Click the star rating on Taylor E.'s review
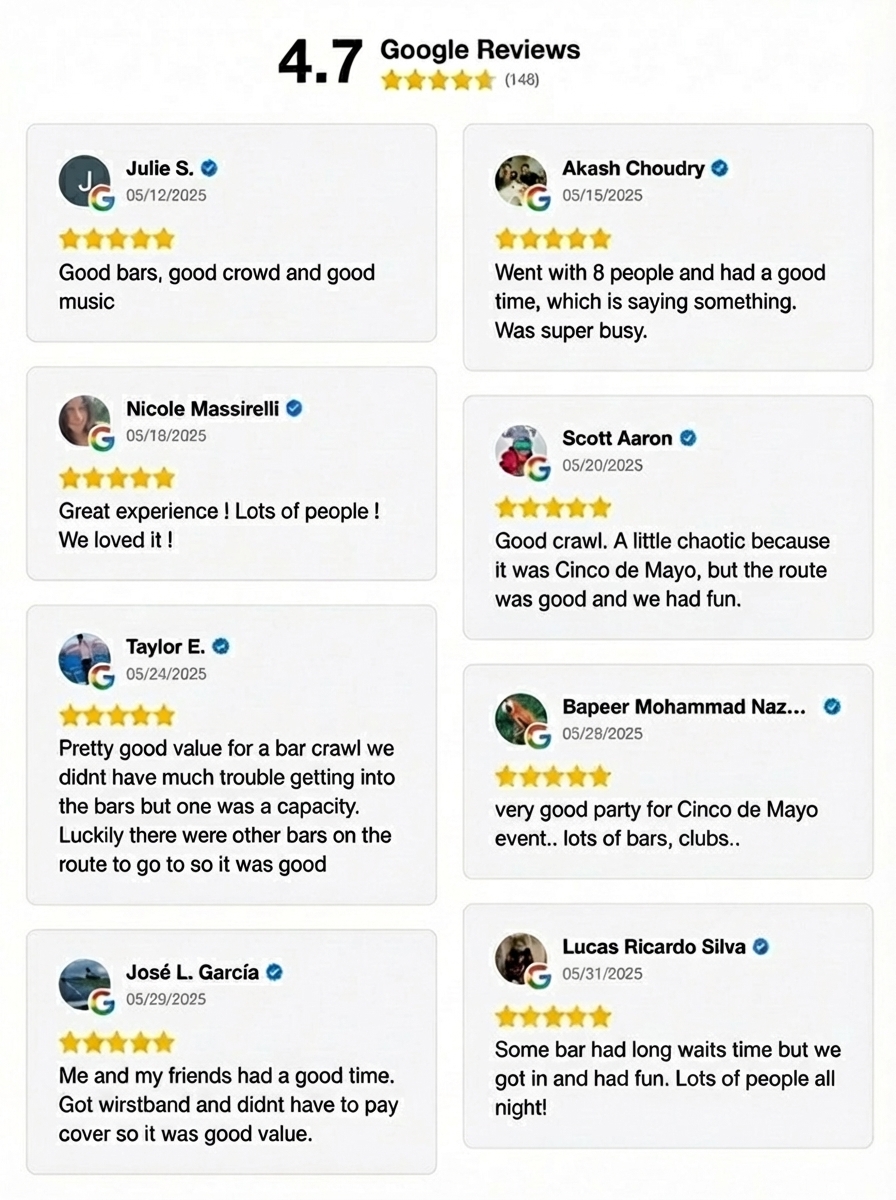The height and width of the screenshot is (1200, 896). tap(117, 715)
